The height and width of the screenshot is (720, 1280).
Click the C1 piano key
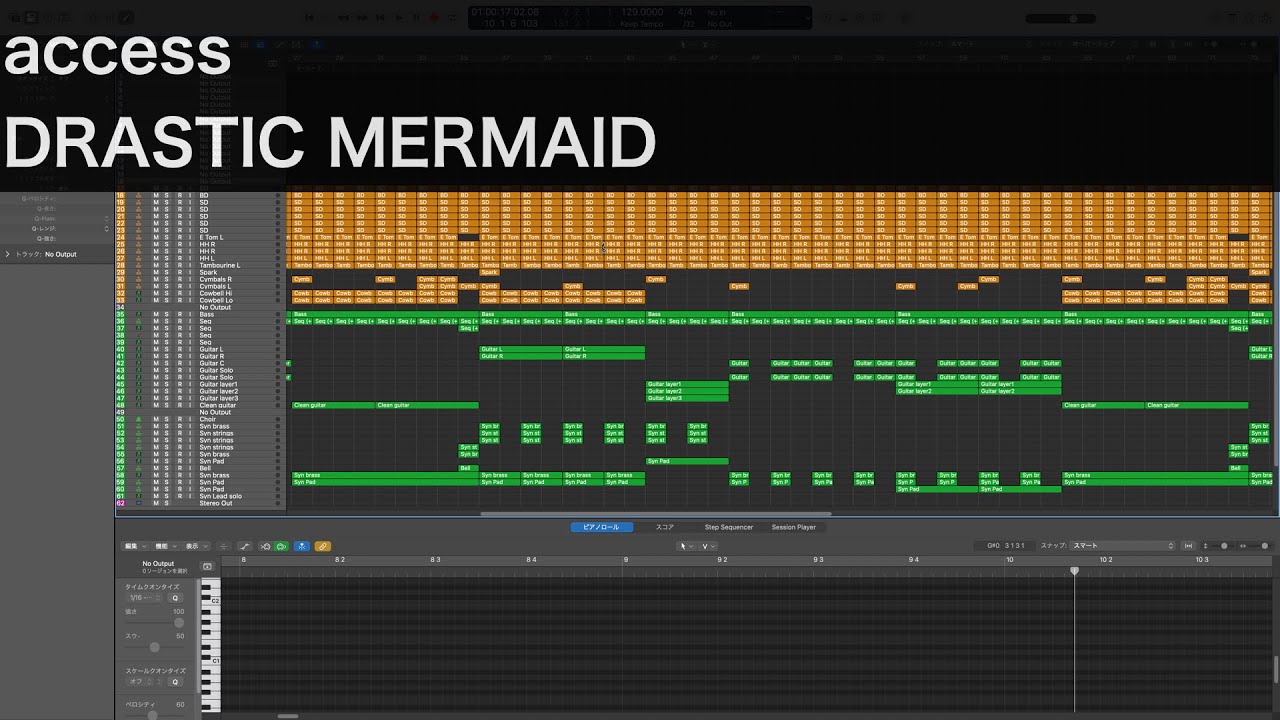211,661
